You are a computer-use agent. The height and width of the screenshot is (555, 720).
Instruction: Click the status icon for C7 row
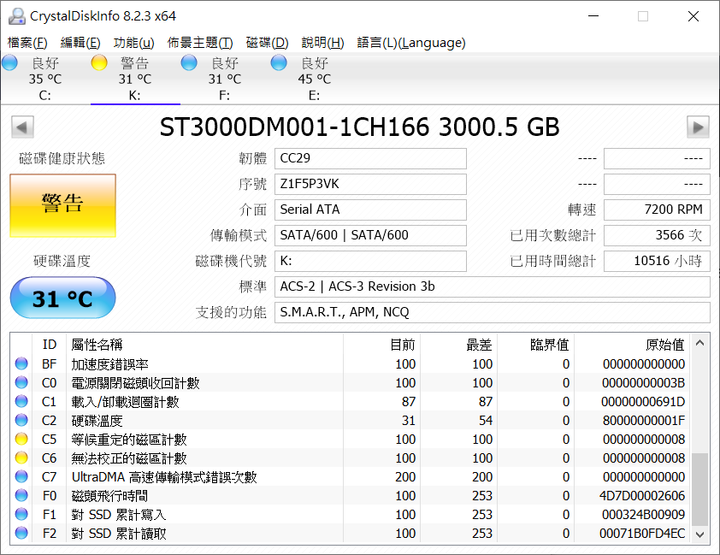[x=22, y=477]
